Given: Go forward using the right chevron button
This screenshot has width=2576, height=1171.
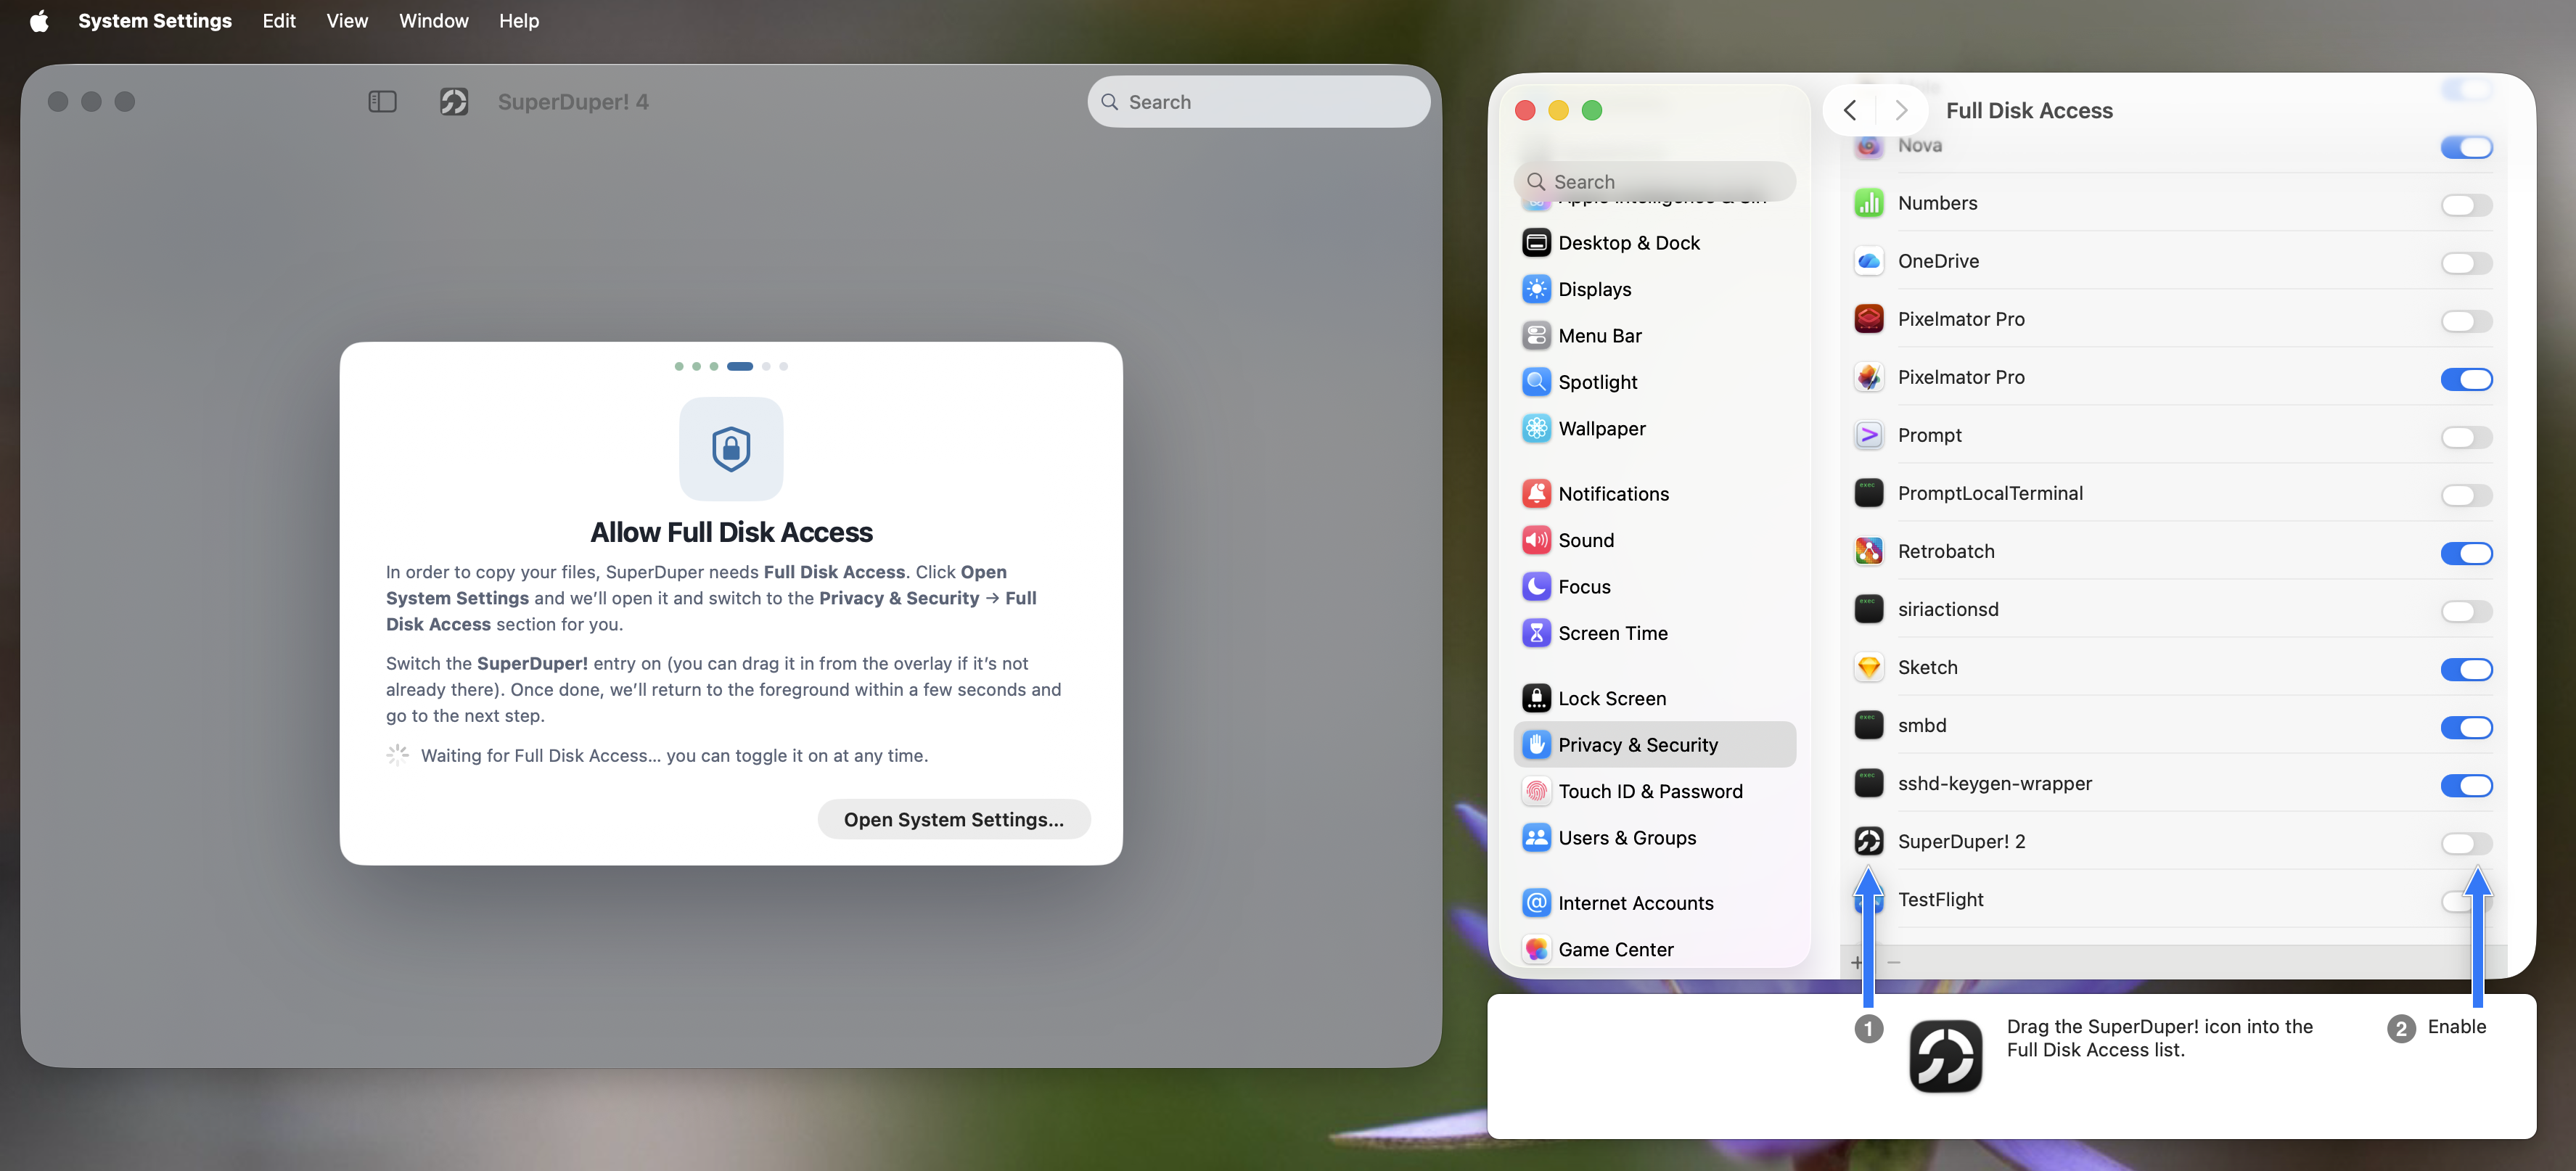Looking at the screenshot, I should [x=1901, y=110].
